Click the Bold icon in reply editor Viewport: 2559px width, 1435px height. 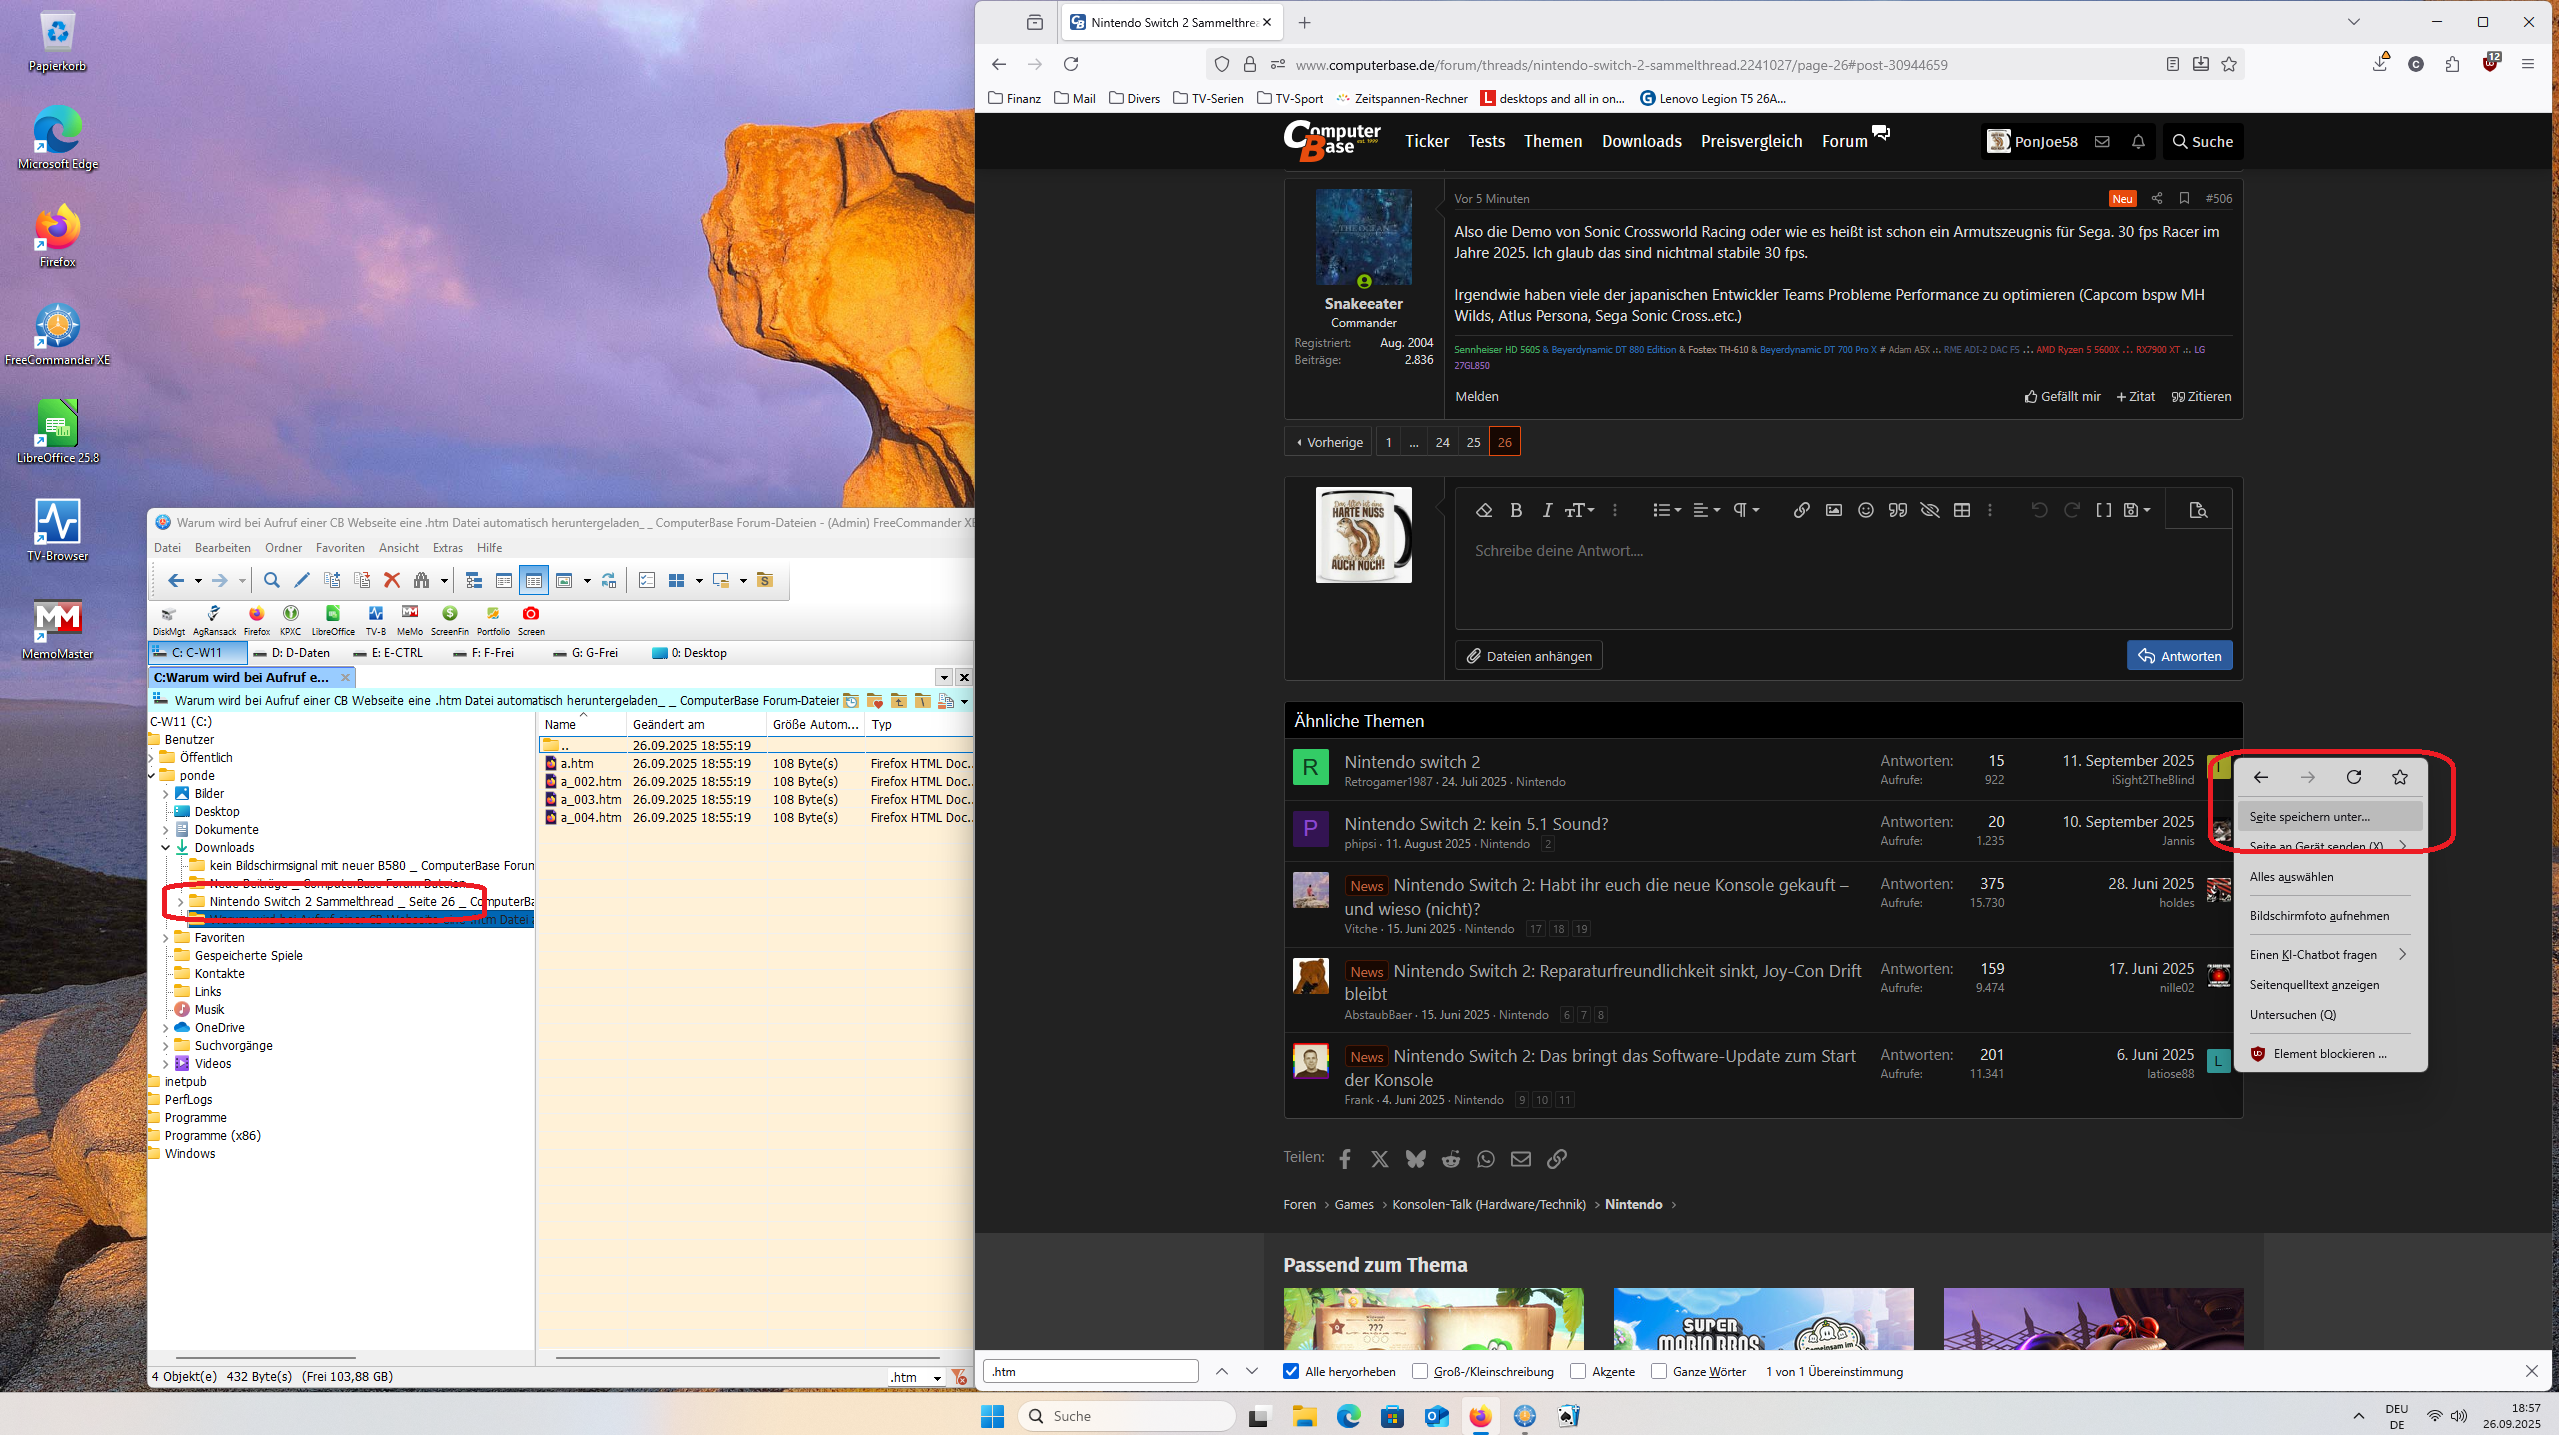[1516, 510]
